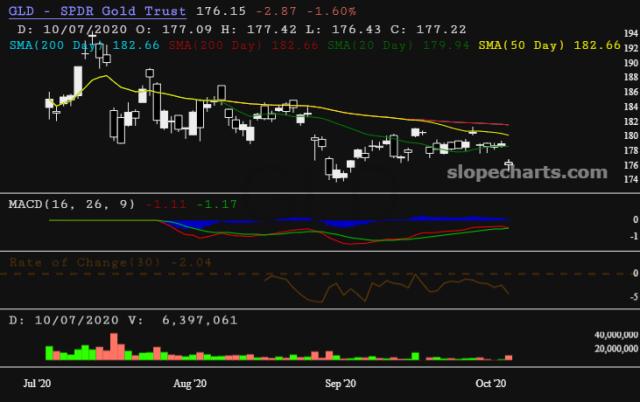Image resolution: width=640 pixels, height=402 pixels.
Task: Click the GLD - SPDR Gold Trust title
Action: coord(97,10)
